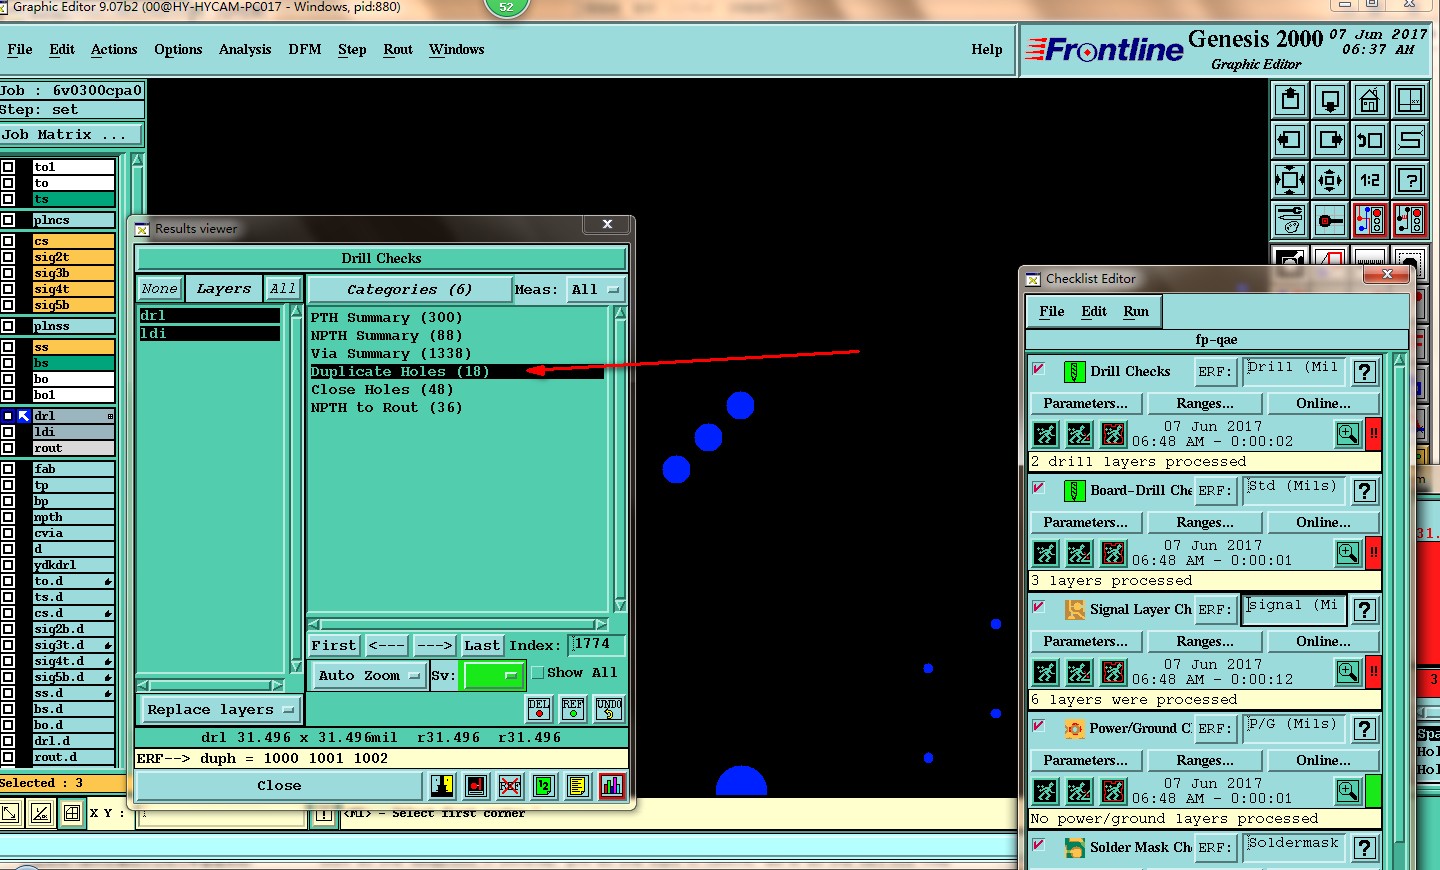Image resolution: width=1440 pixels, height=870 pixels.
Task: Click the zoom in expand icon
Action: pyautogui.click(x=1290, y=180)
